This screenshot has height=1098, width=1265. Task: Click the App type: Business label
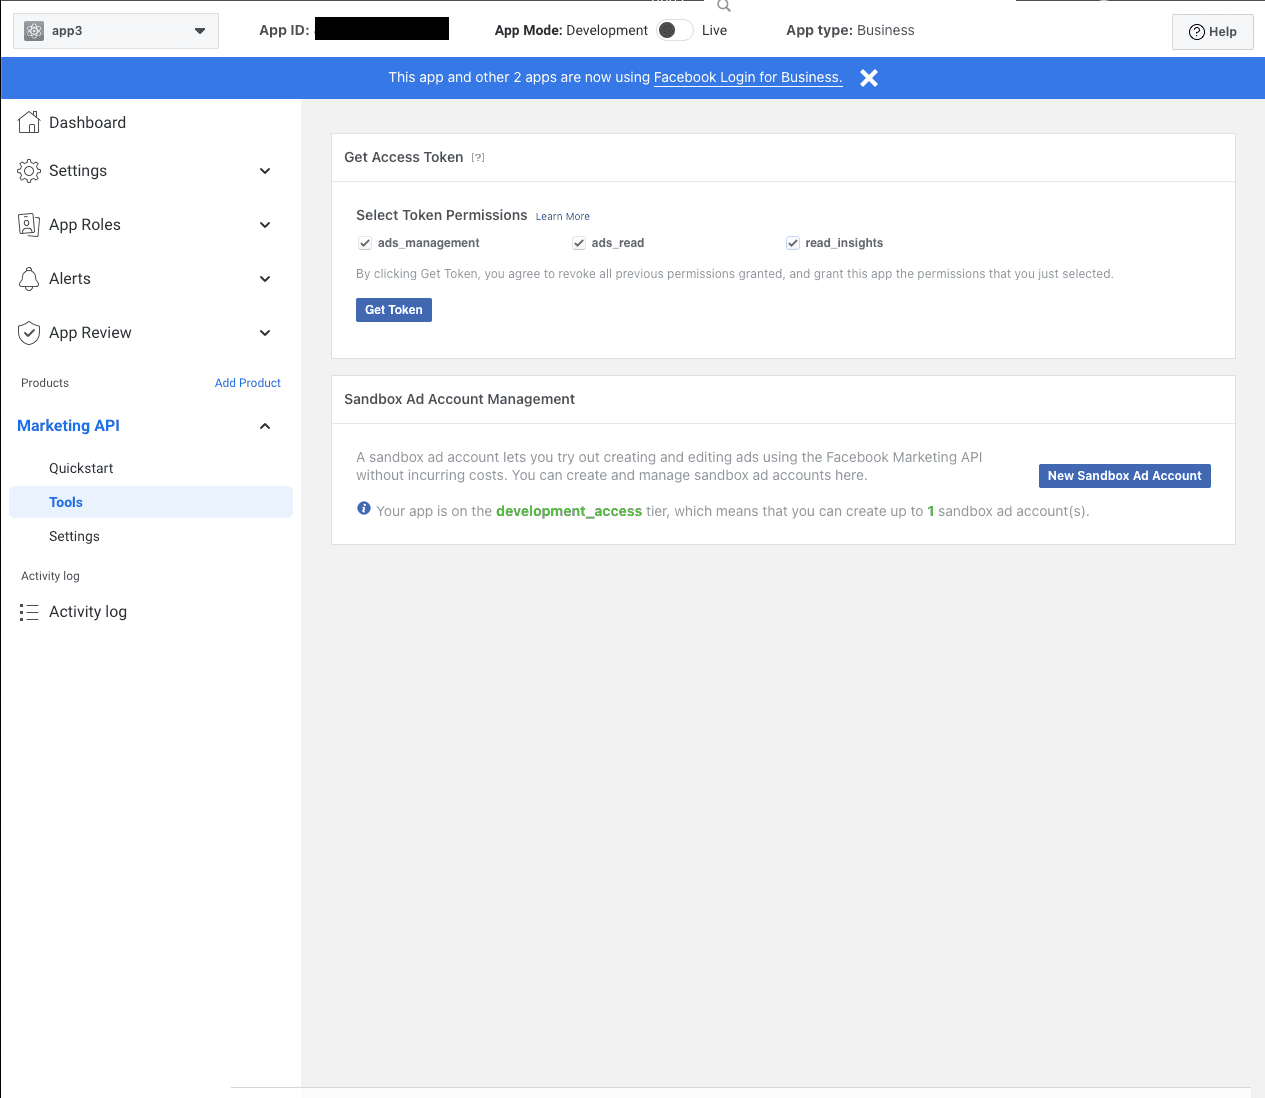(x=850, y=30)
